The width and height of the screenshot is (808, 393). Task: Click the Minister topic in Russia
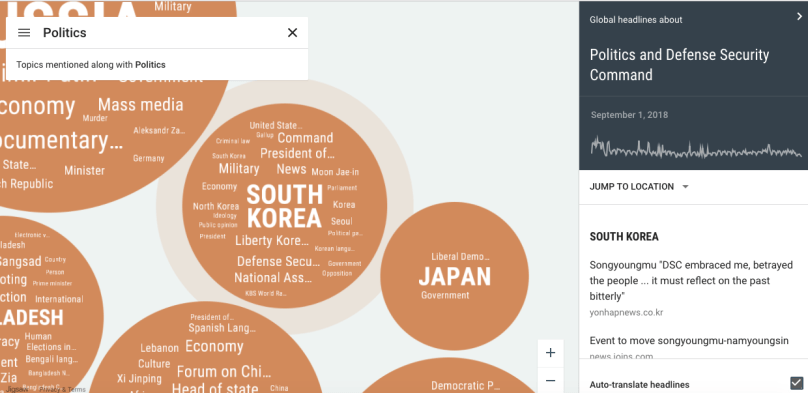point(85,170)
